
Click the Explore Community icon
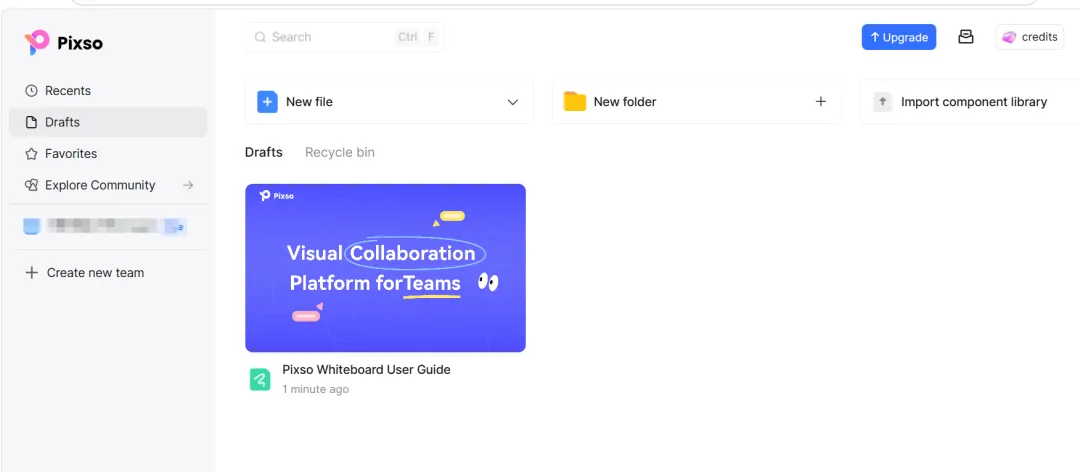click(31, 185)
